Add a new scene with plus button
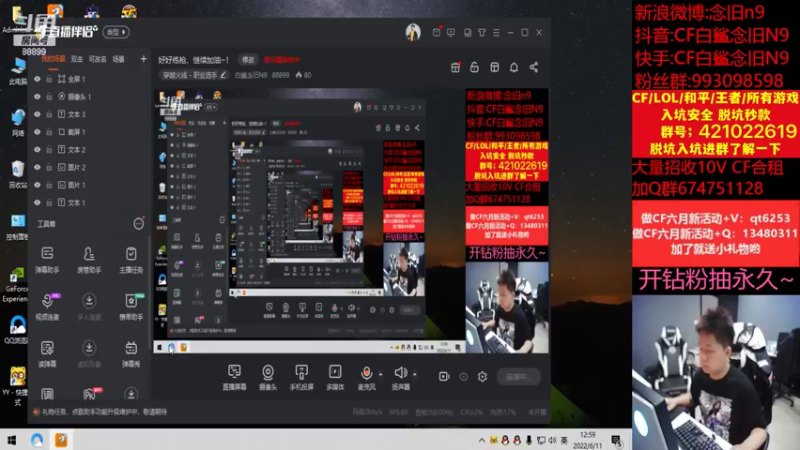Screen dimensions: 800x450 click(143, 59)
